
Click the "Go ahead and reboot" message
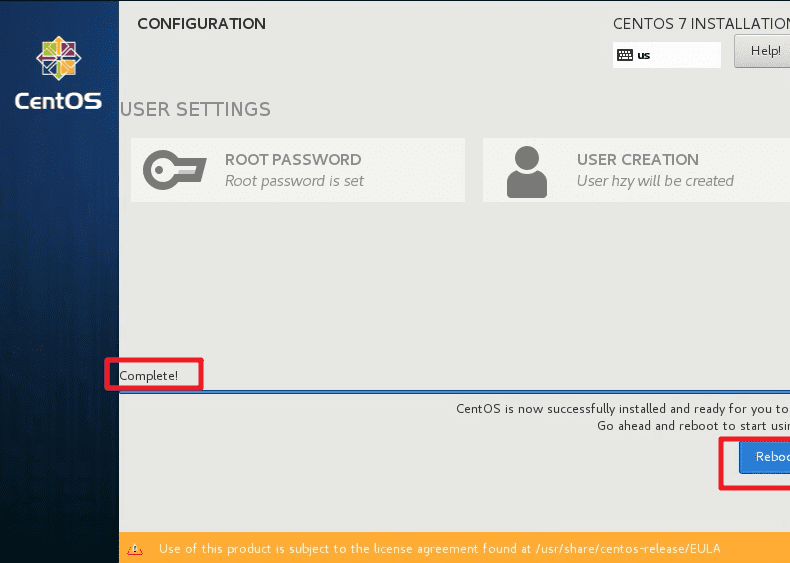click(x=693, y=426)
